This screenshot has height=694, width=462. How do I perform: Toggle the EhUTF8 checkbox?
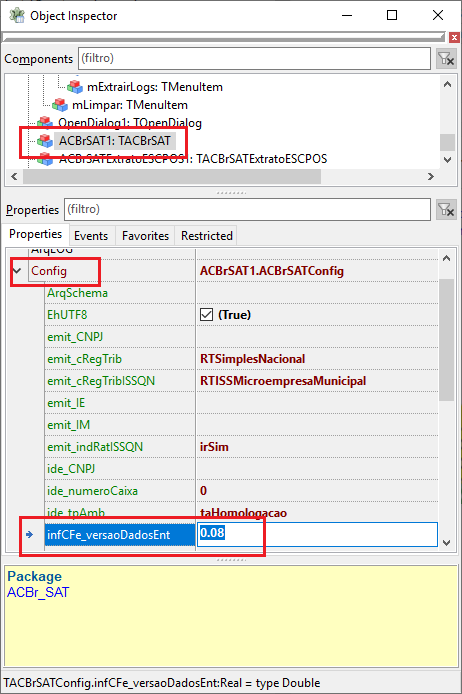pos(206,315)
